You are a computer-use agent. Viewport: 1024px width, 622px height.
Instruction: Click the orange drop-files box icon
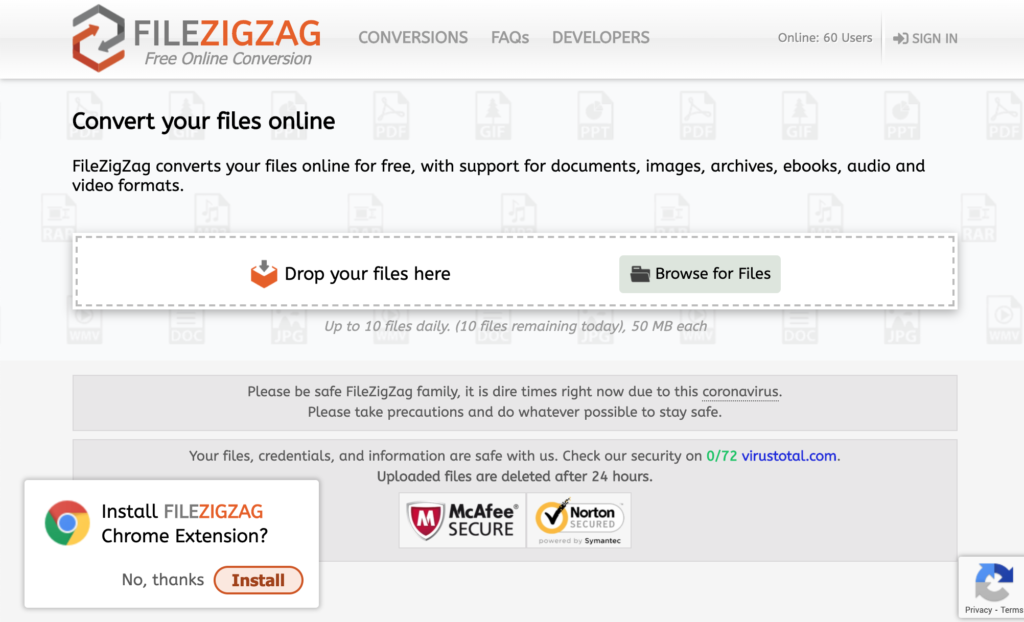264,274
